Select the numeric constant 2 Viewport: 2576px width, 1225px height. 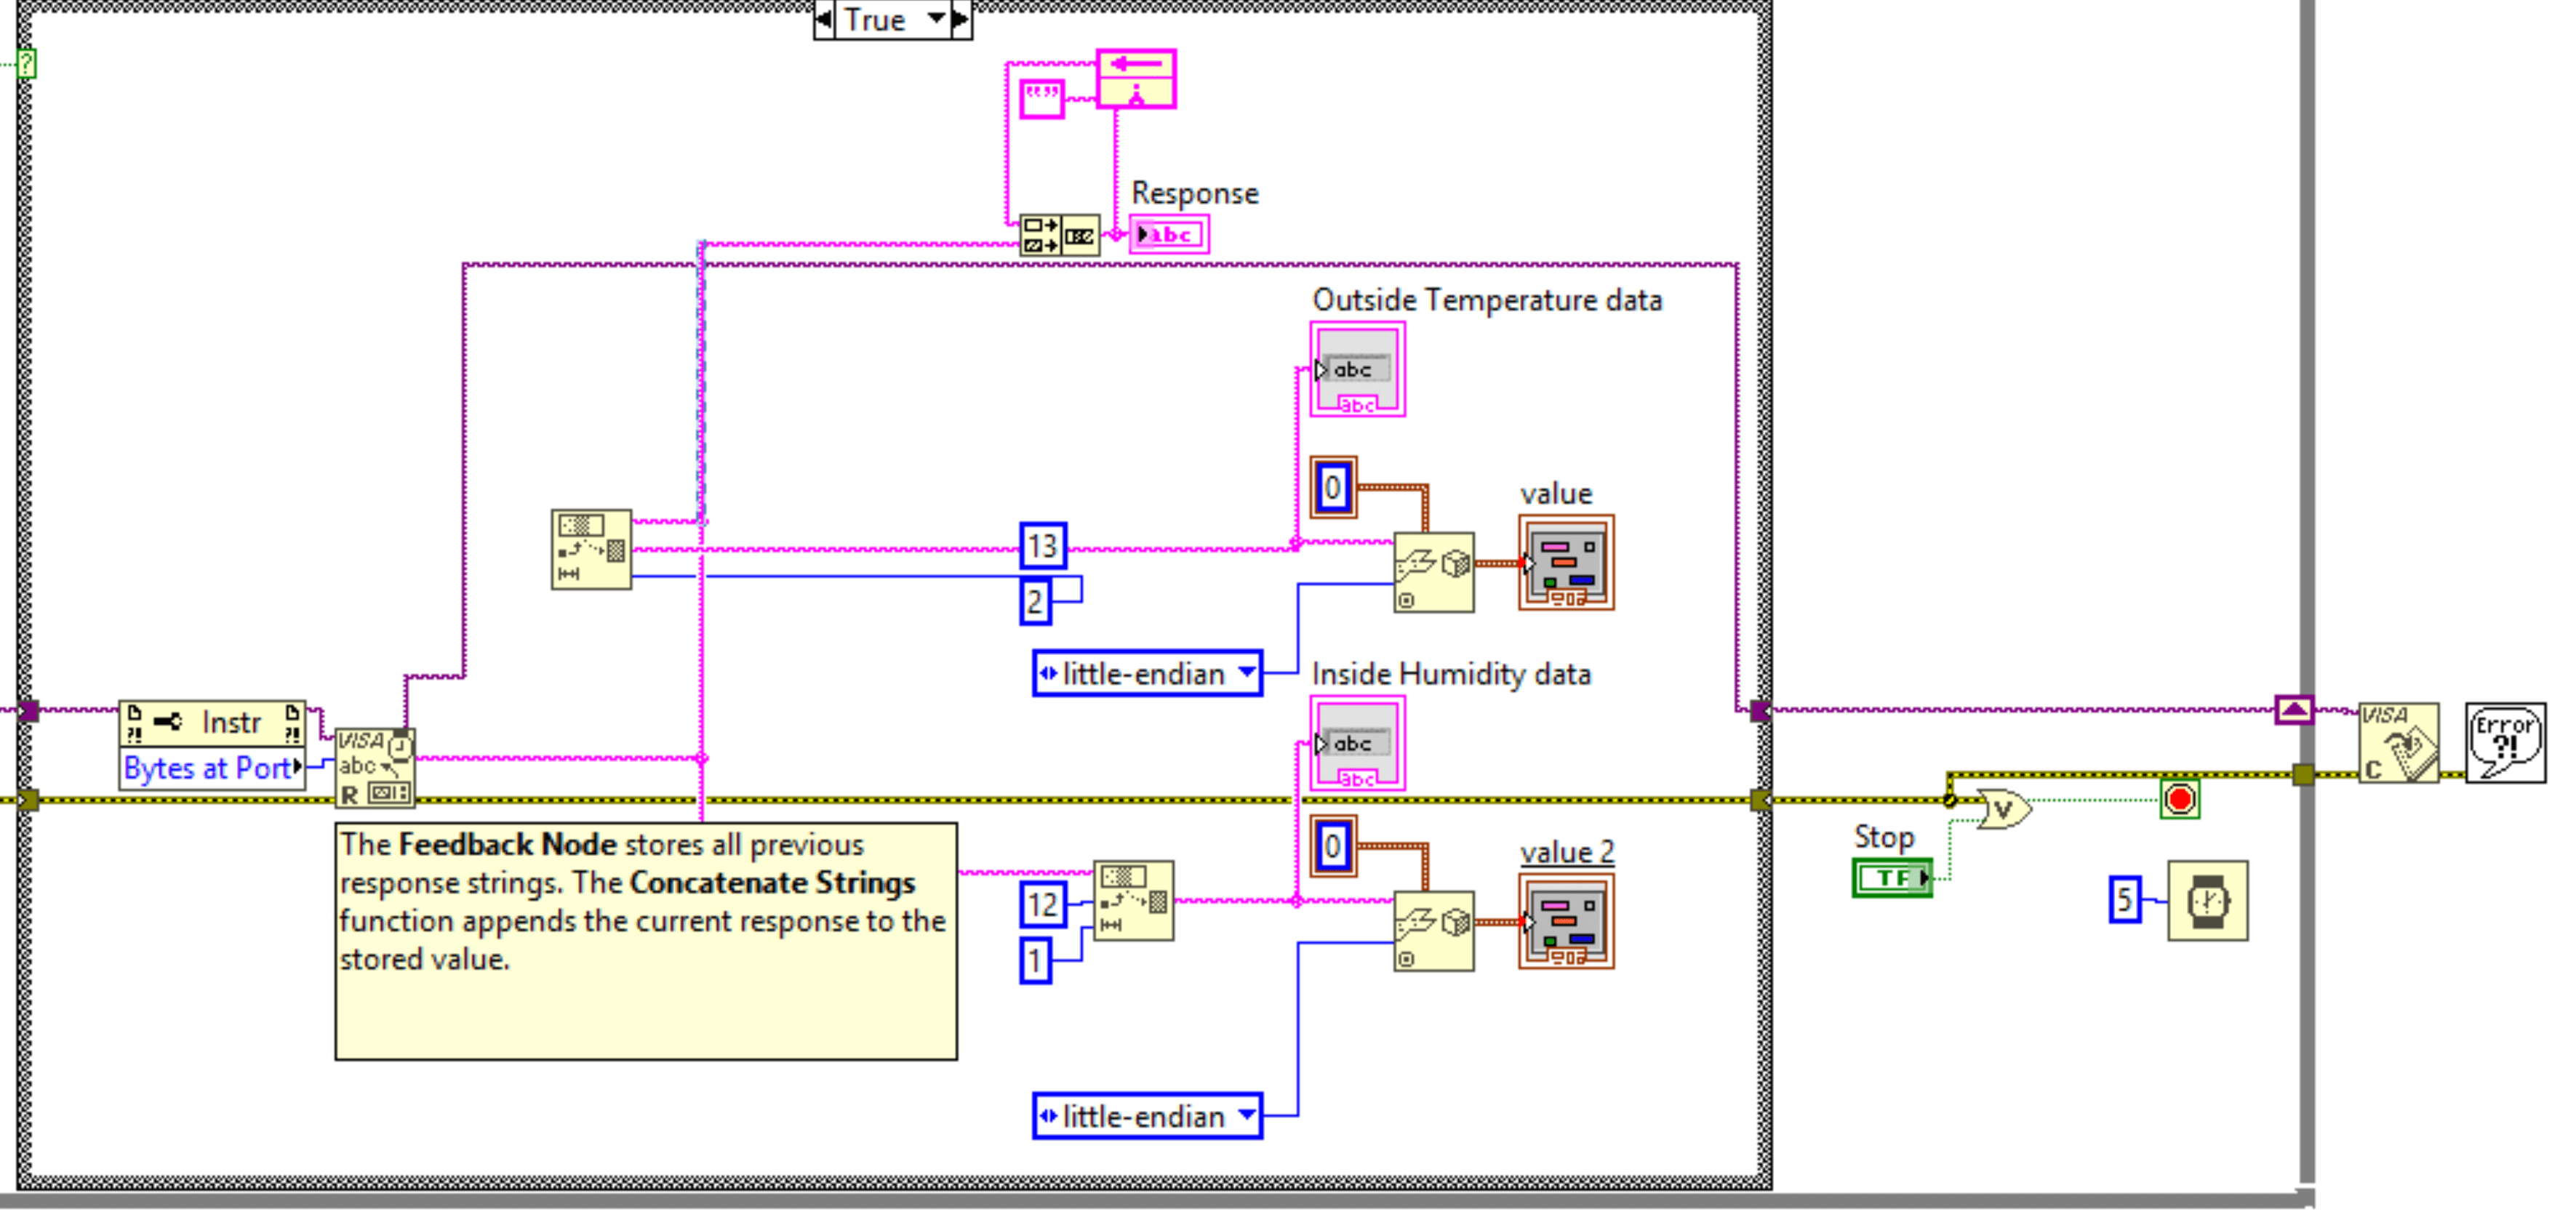coord(1035,601)
